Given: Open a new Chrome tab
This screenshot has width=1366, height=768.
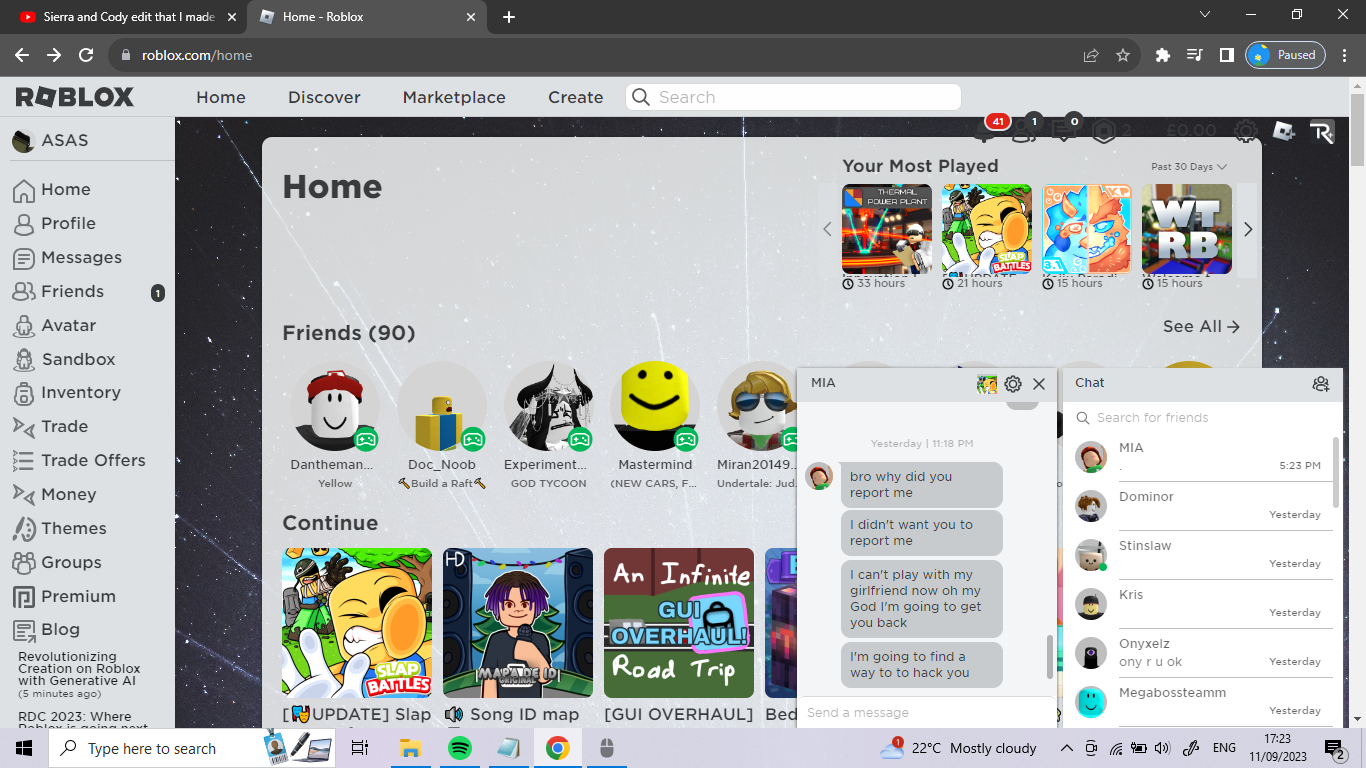Looking at the screenshot, I should pyautogui.click(x=509, y=17).
